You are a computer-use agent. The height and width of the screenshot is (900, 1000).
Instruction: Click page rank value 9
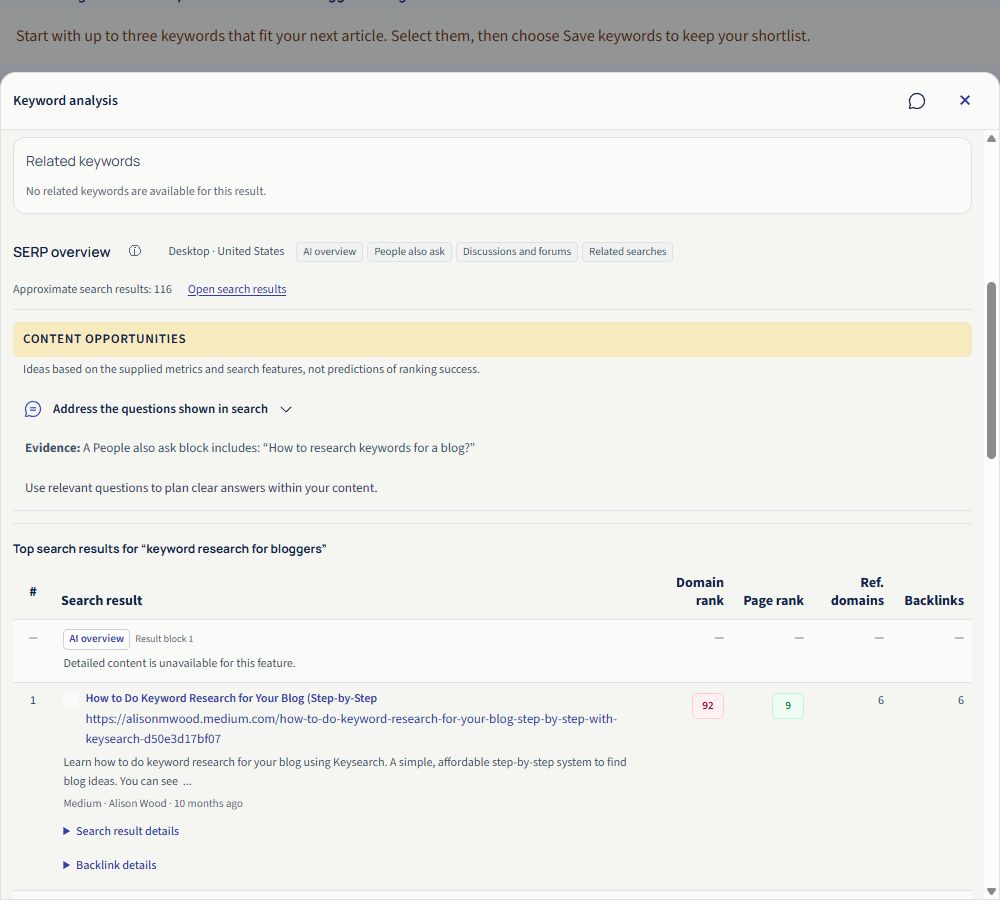(788, 705)
